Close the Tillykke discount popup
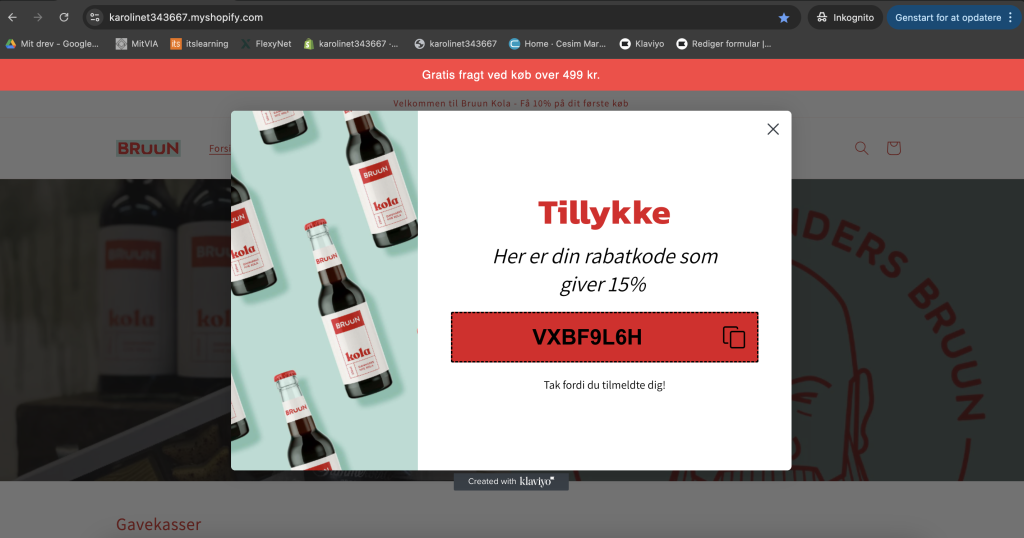Viewport: 1024px width, 538px height. 773,129
